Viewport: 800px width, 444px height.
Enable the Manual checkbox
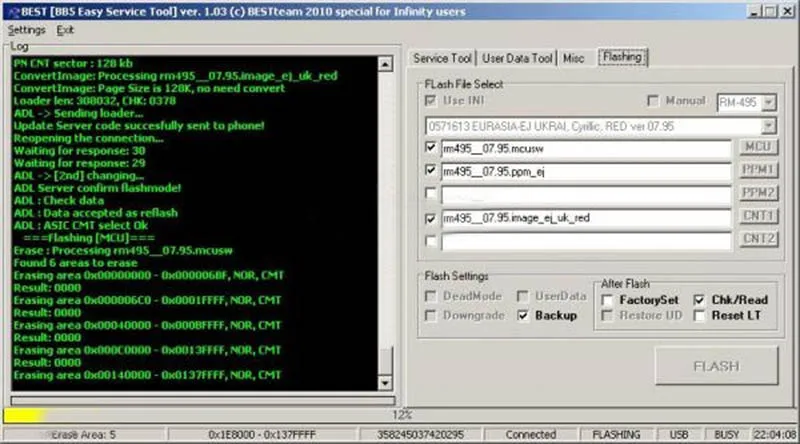click(x=653, y=101)
